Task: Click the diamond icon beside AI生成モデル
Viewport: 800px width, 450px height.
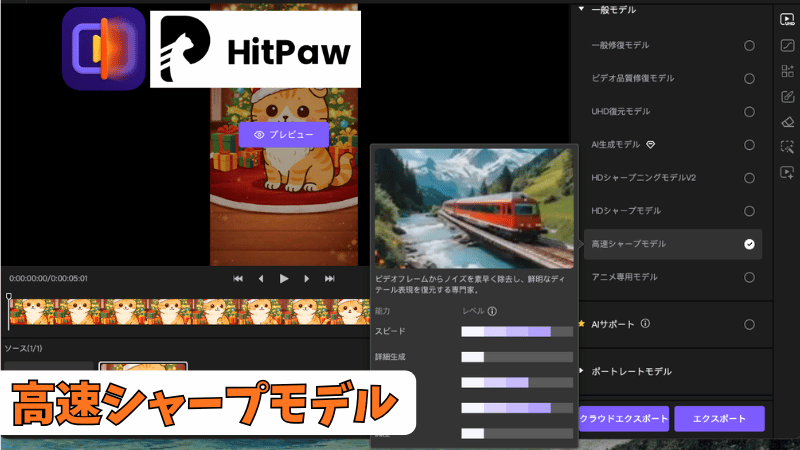Action: 651,145
